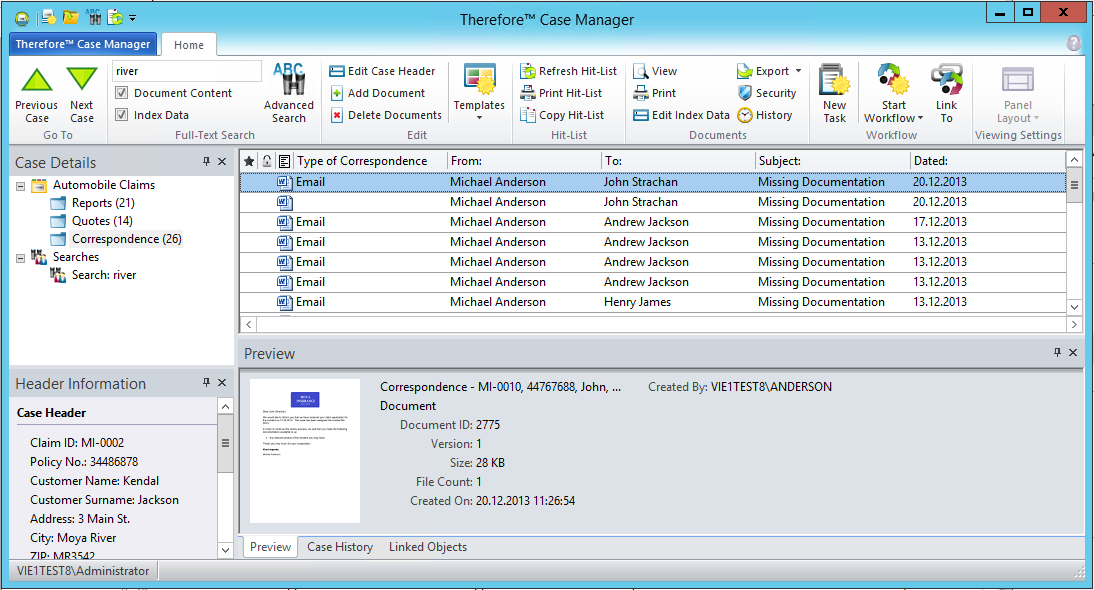Create a New Task
Image resolution: width=1094 pixels, height=590 pixels.
pos(834,82)
